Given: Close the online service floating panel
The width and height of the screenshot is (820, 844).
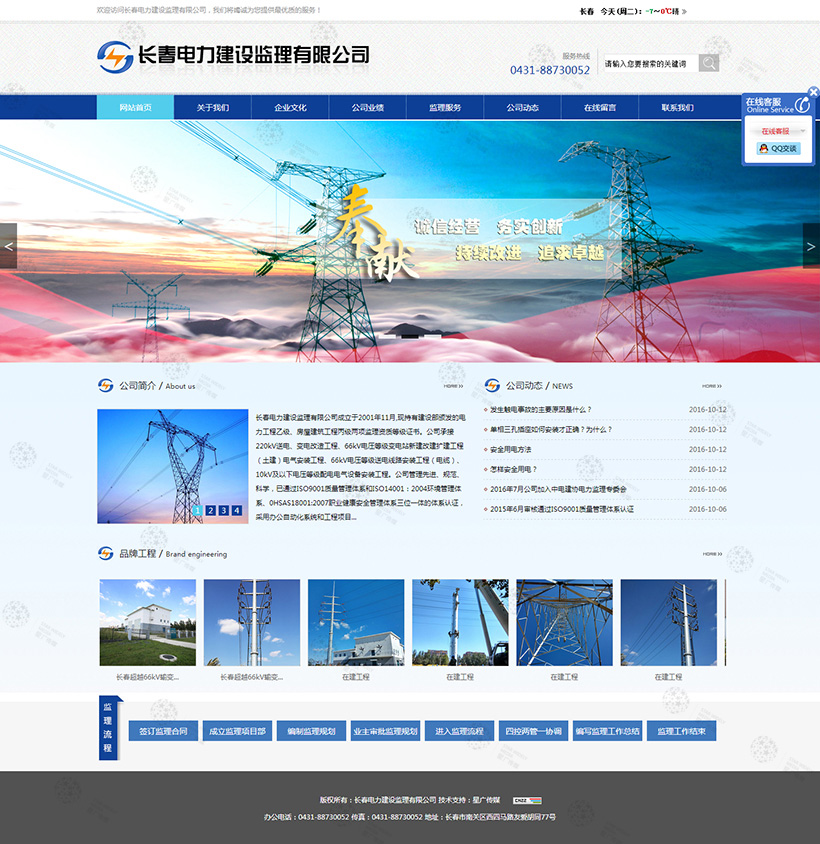Looking at the screenshot, I should 813,92.
